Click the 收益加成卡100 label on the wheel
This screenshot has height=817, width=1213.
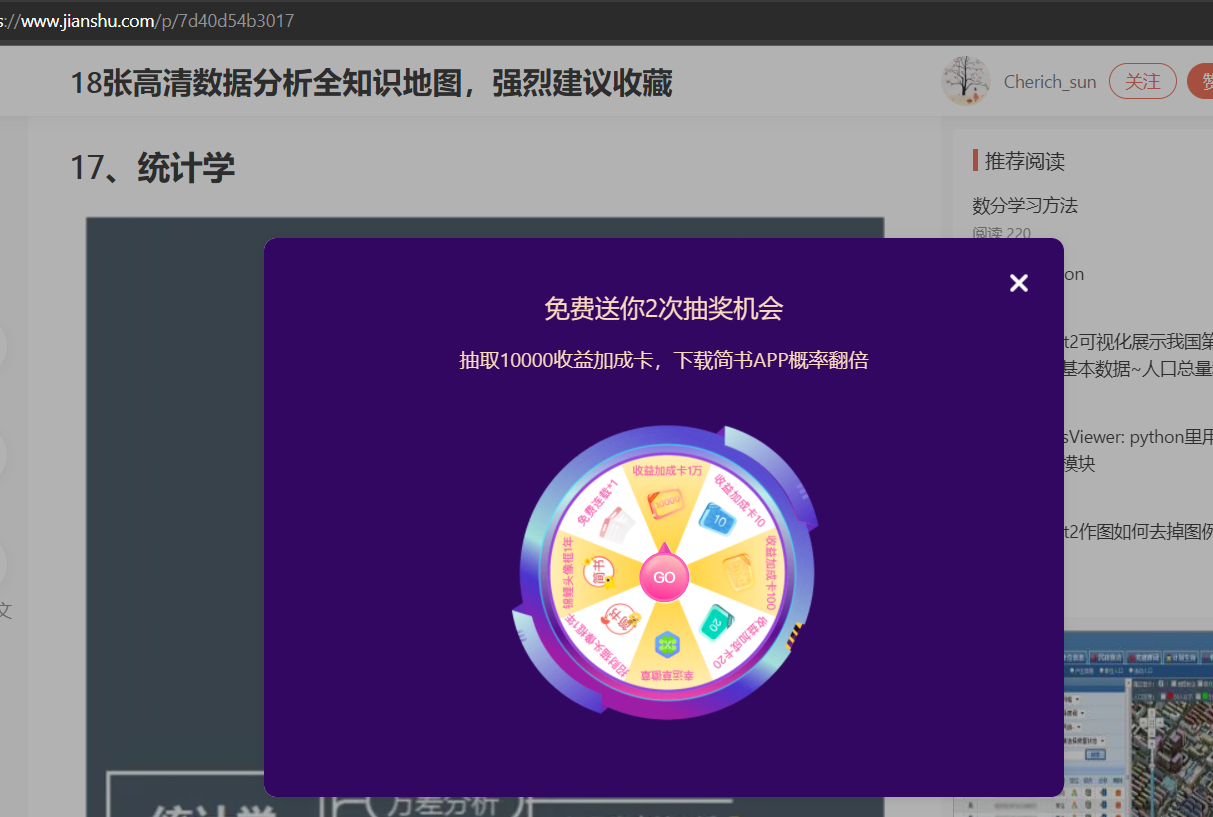point(770,572)
